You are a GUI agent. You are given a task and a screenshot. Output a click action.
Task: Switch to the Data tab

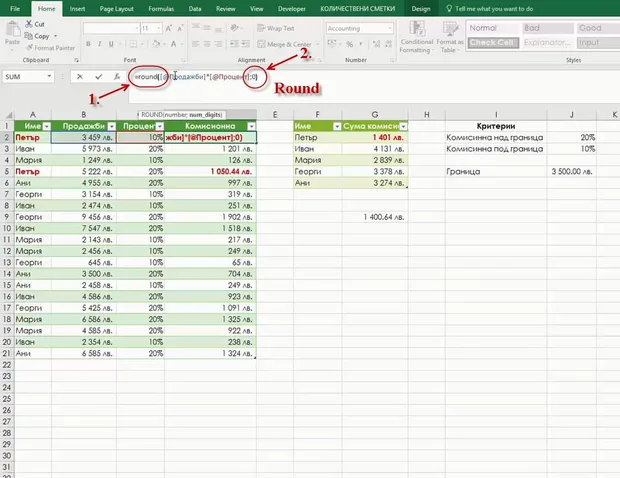coord(195,8)
